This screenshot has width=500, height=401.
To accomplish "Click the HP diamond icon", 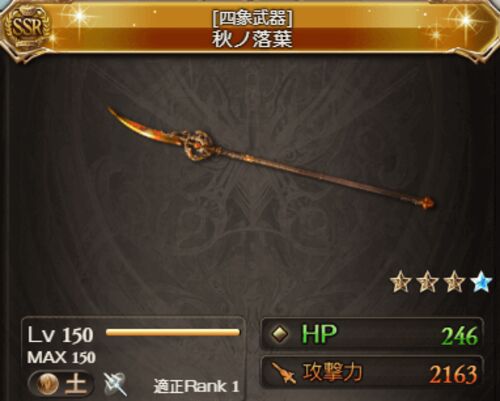I will click(279, 334).
